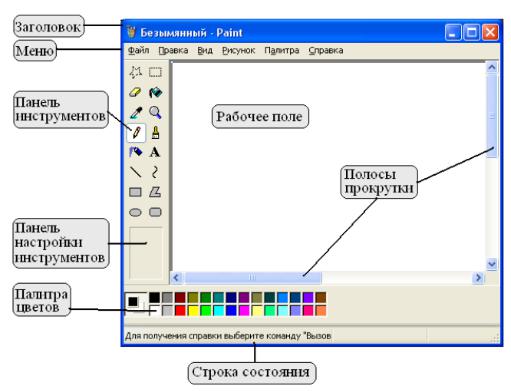Click the horizontal scrollbar right arrow
Viewport: 511px width, 391px height.
[x=478, y=277]
